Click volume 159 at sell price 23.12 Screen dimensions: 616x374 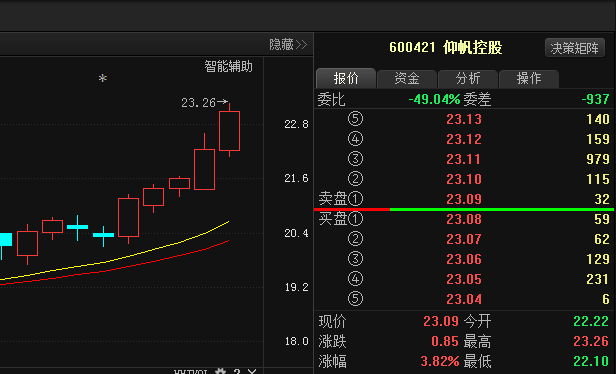point(598,139)
